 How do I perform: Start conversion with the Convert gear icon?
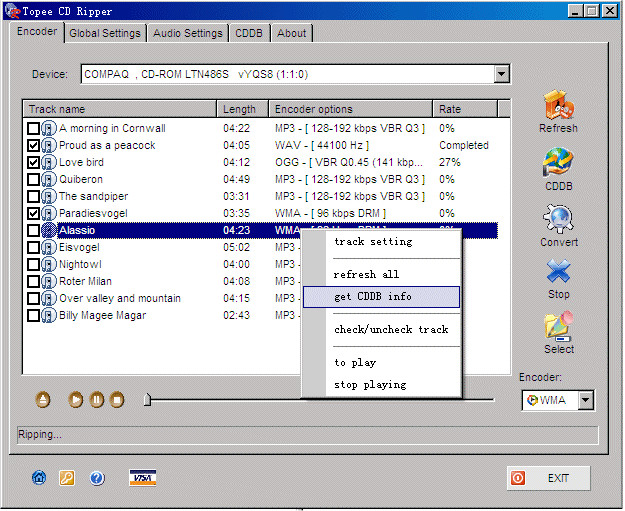tap(558, 218)
